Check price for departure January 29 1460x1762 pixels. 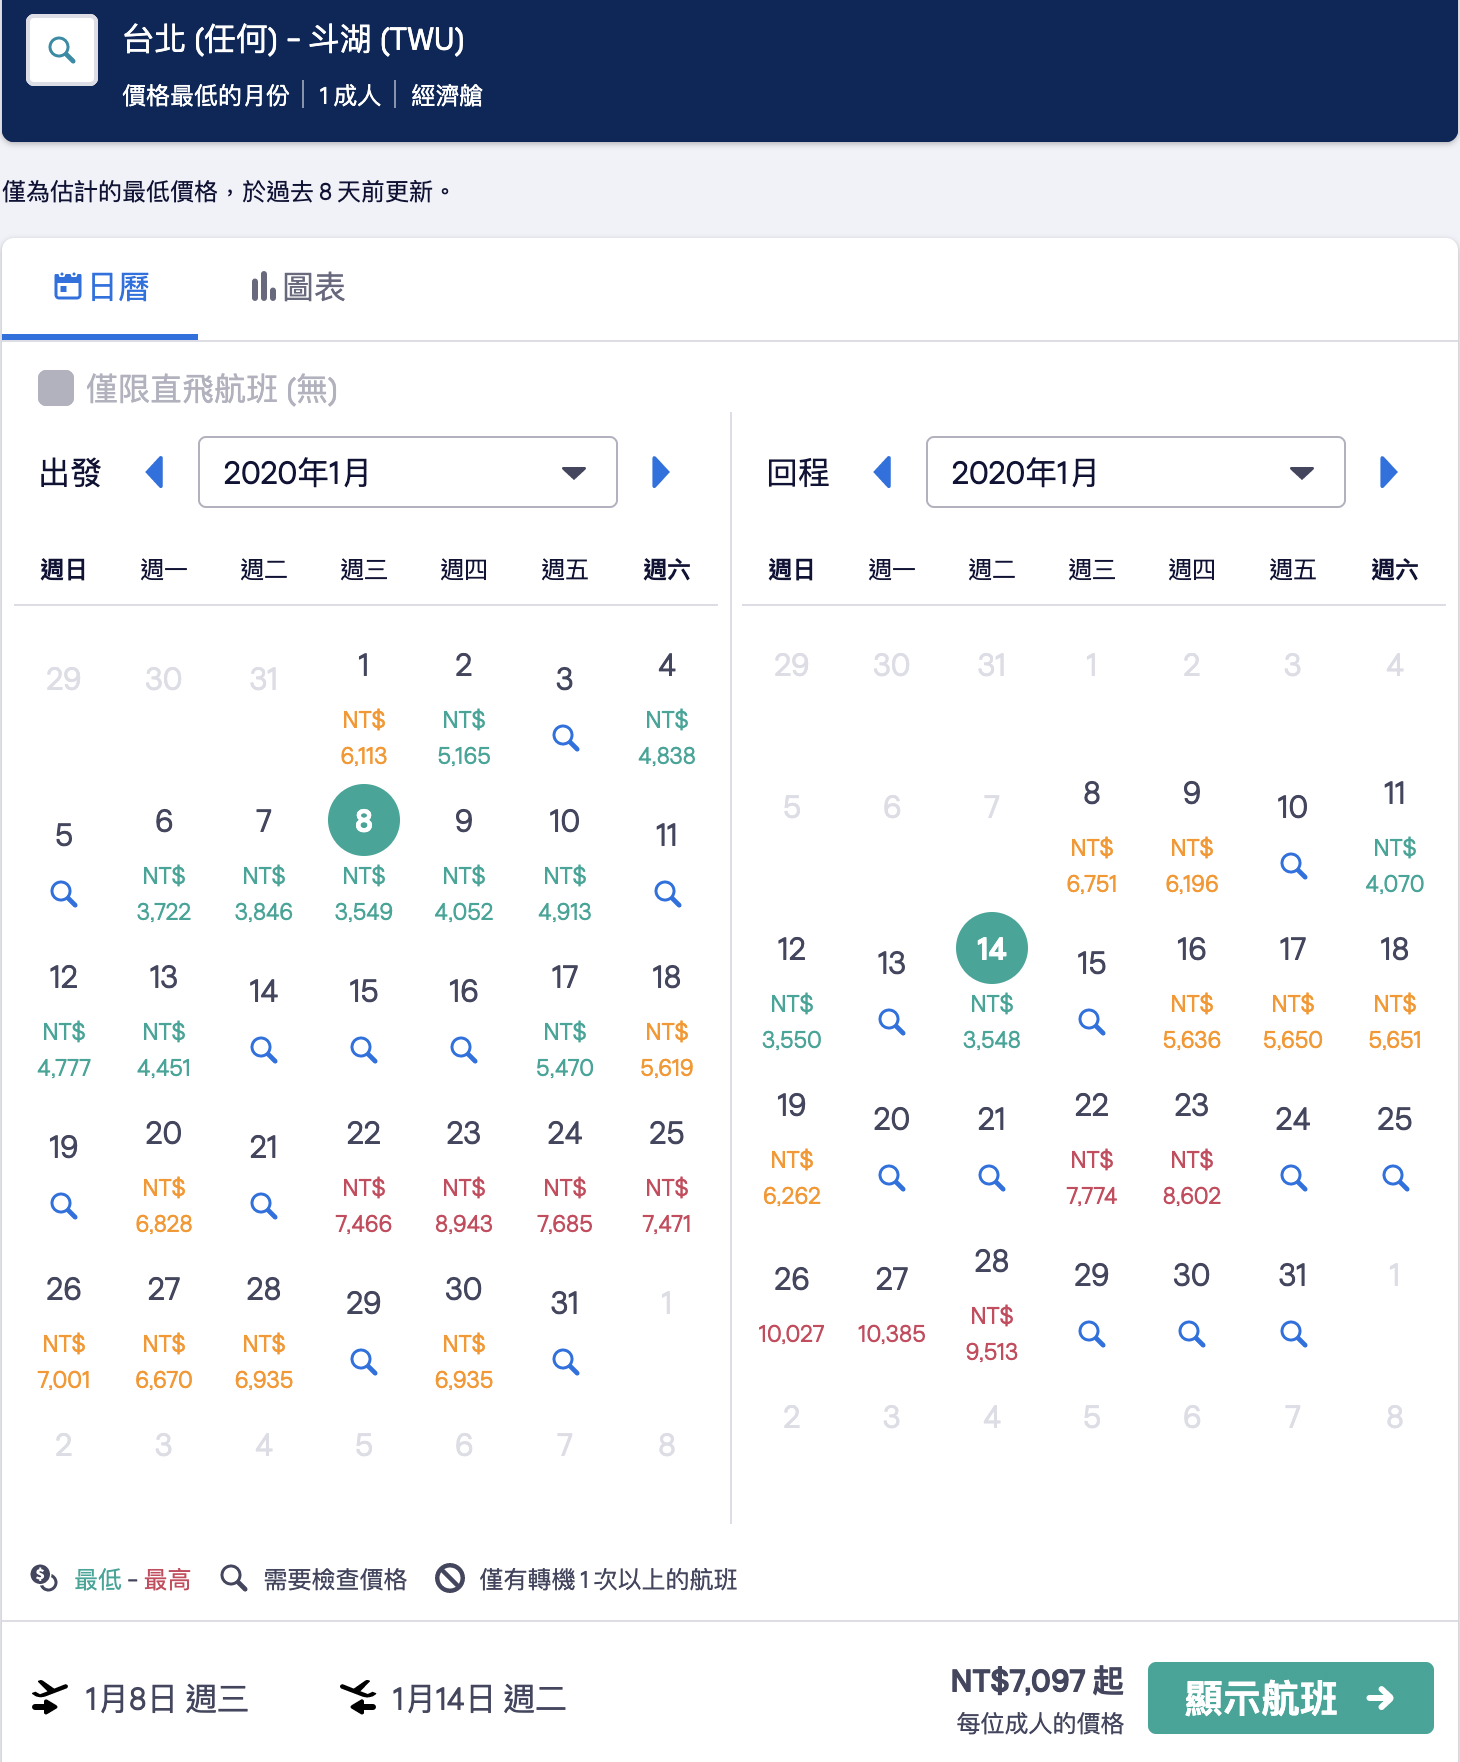364,1362
